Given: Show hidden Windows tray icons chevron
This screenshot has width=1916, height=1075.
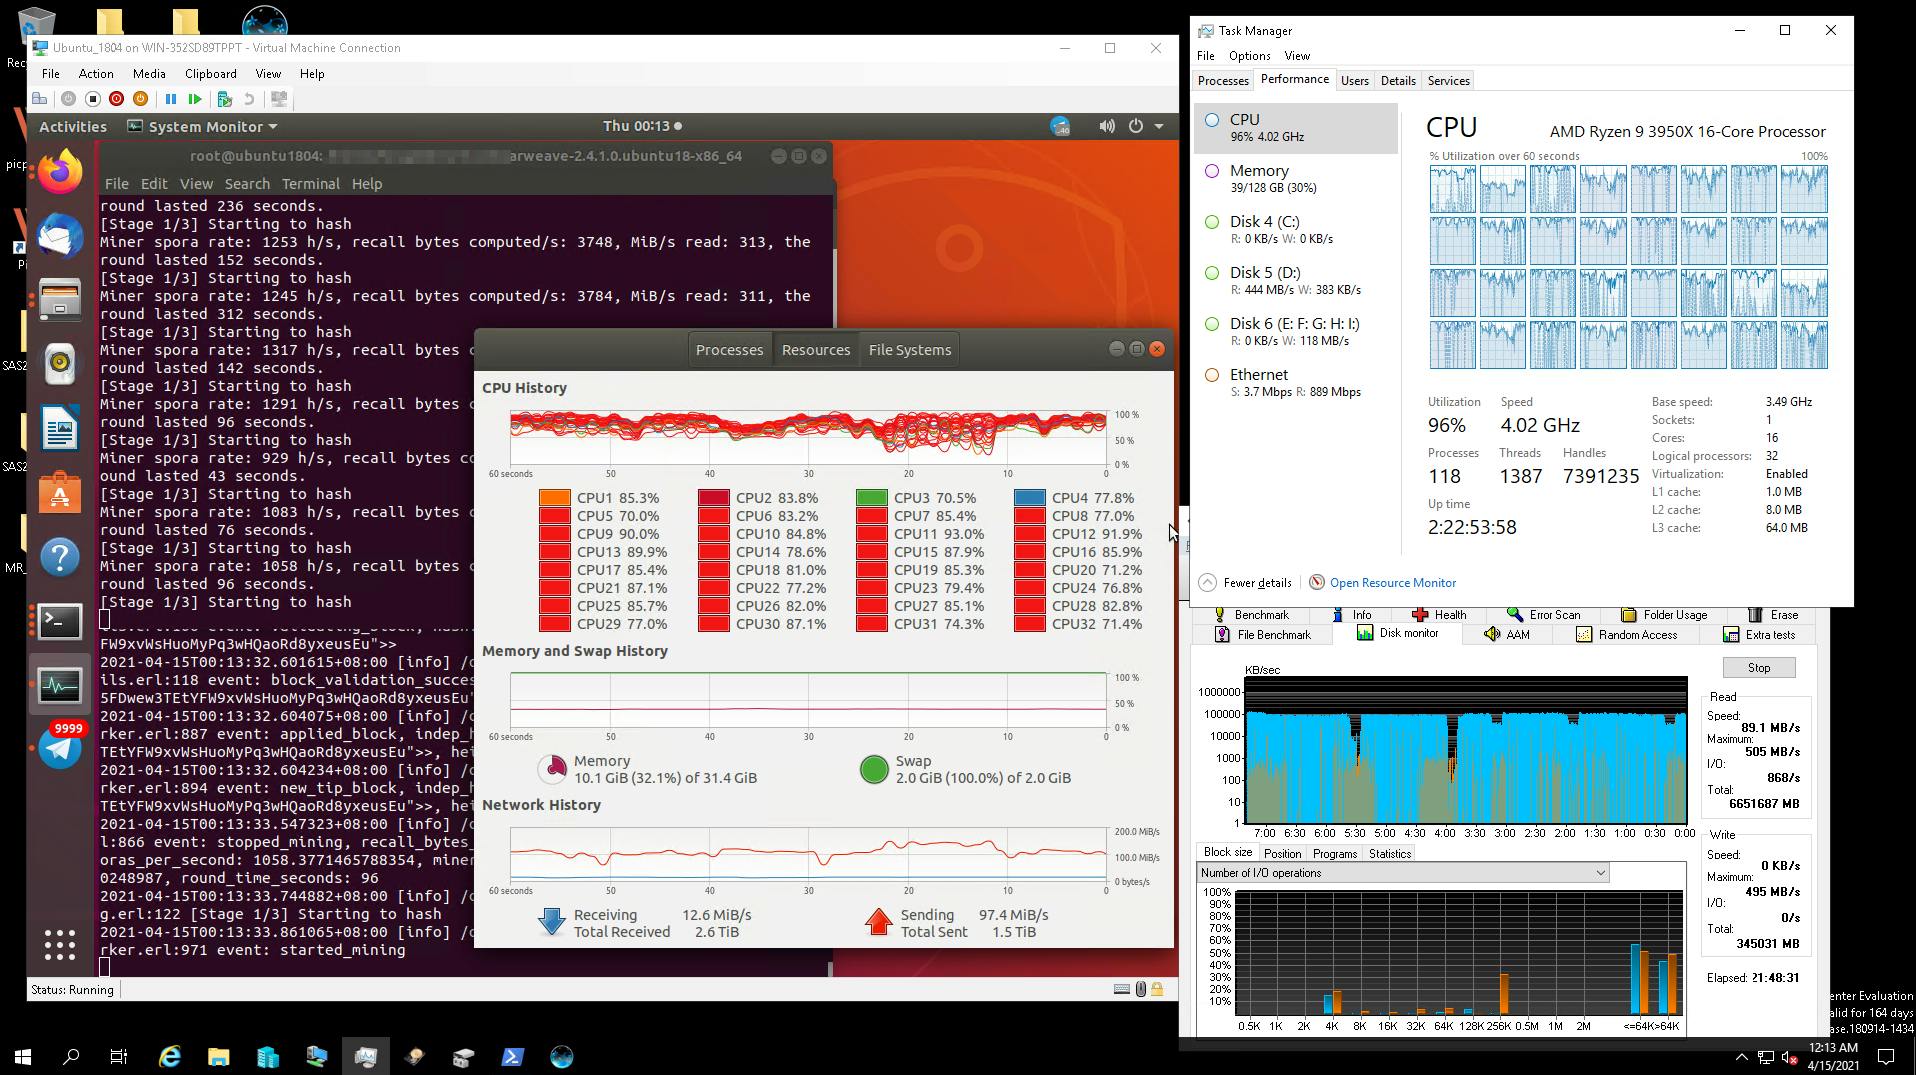Looking at the screenshot, I should coord(1741,1057).
